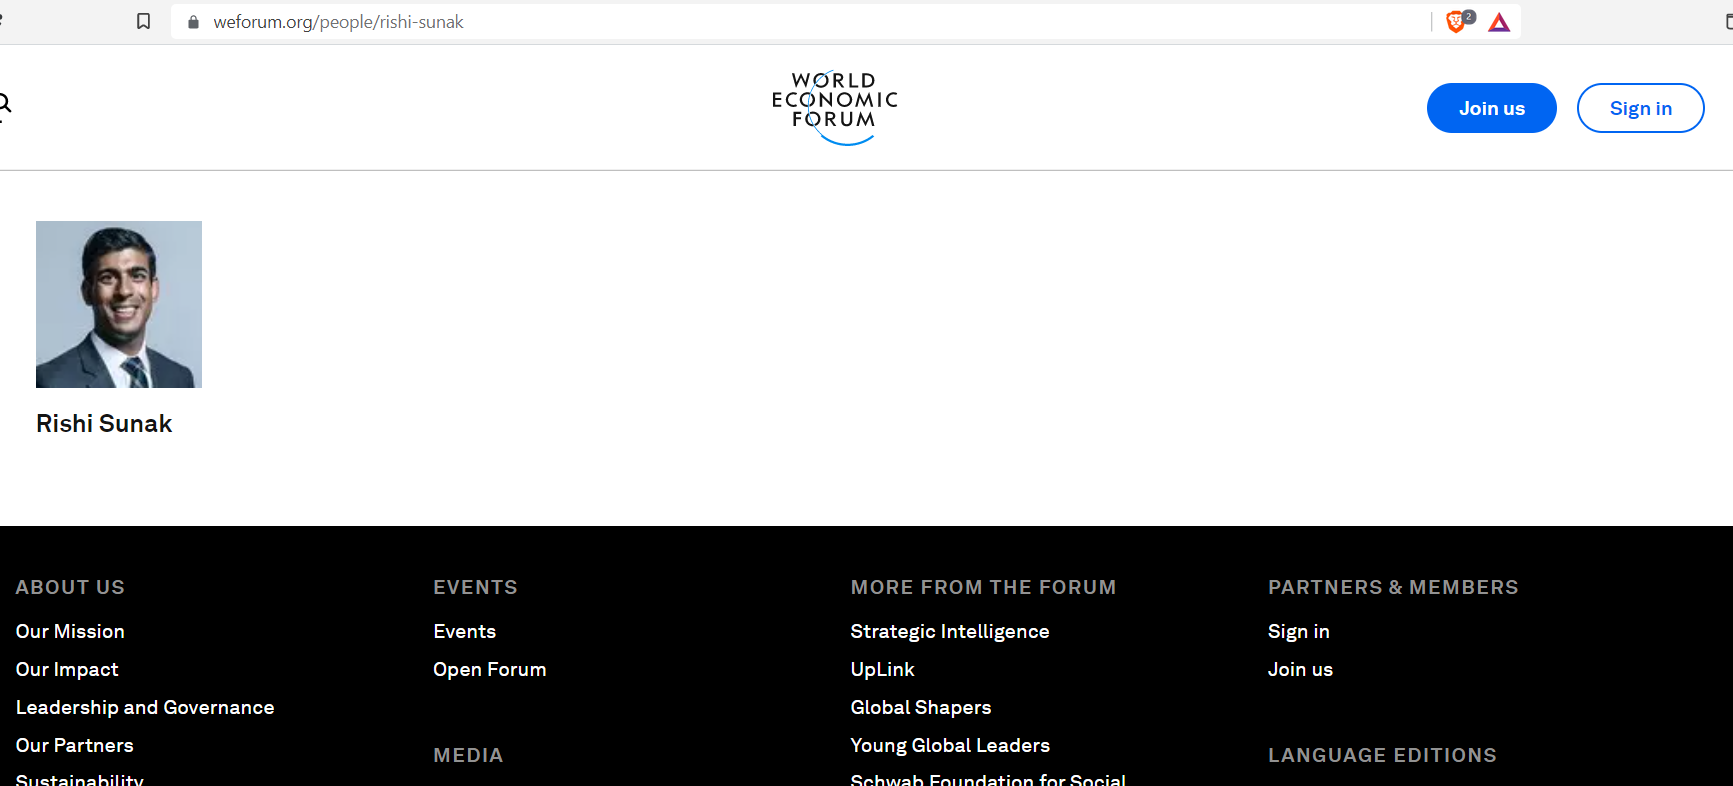
Task: Open the UpLink footer link
Action: click(883, 669)
